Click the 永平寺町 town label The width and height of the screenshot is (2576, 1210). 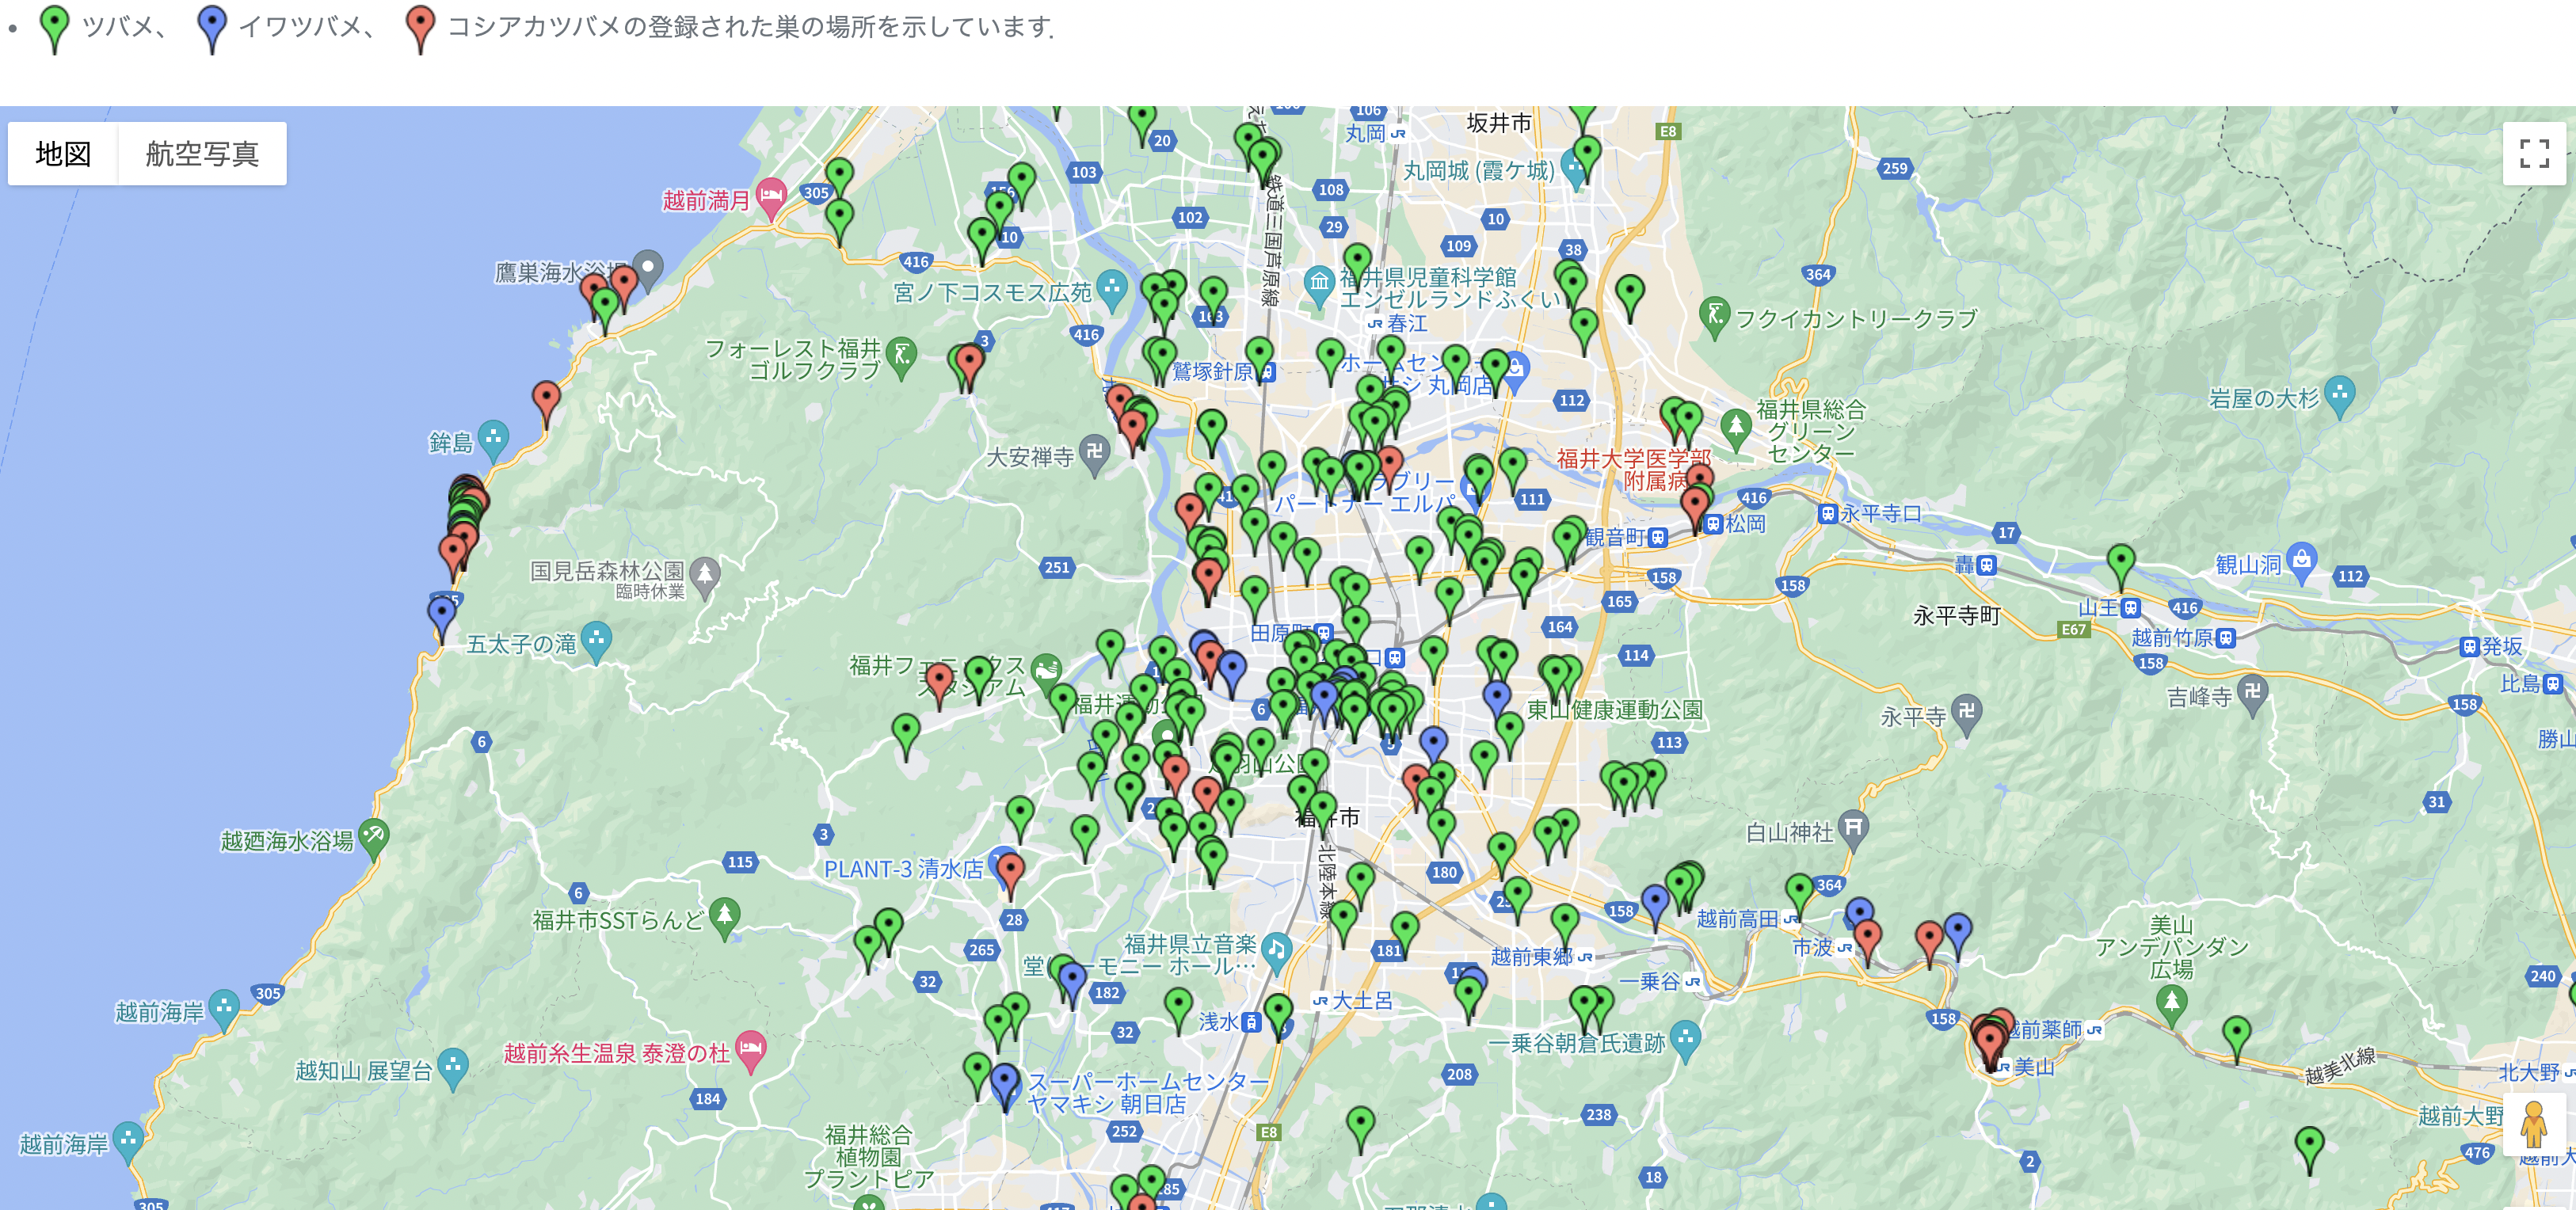1956,615
